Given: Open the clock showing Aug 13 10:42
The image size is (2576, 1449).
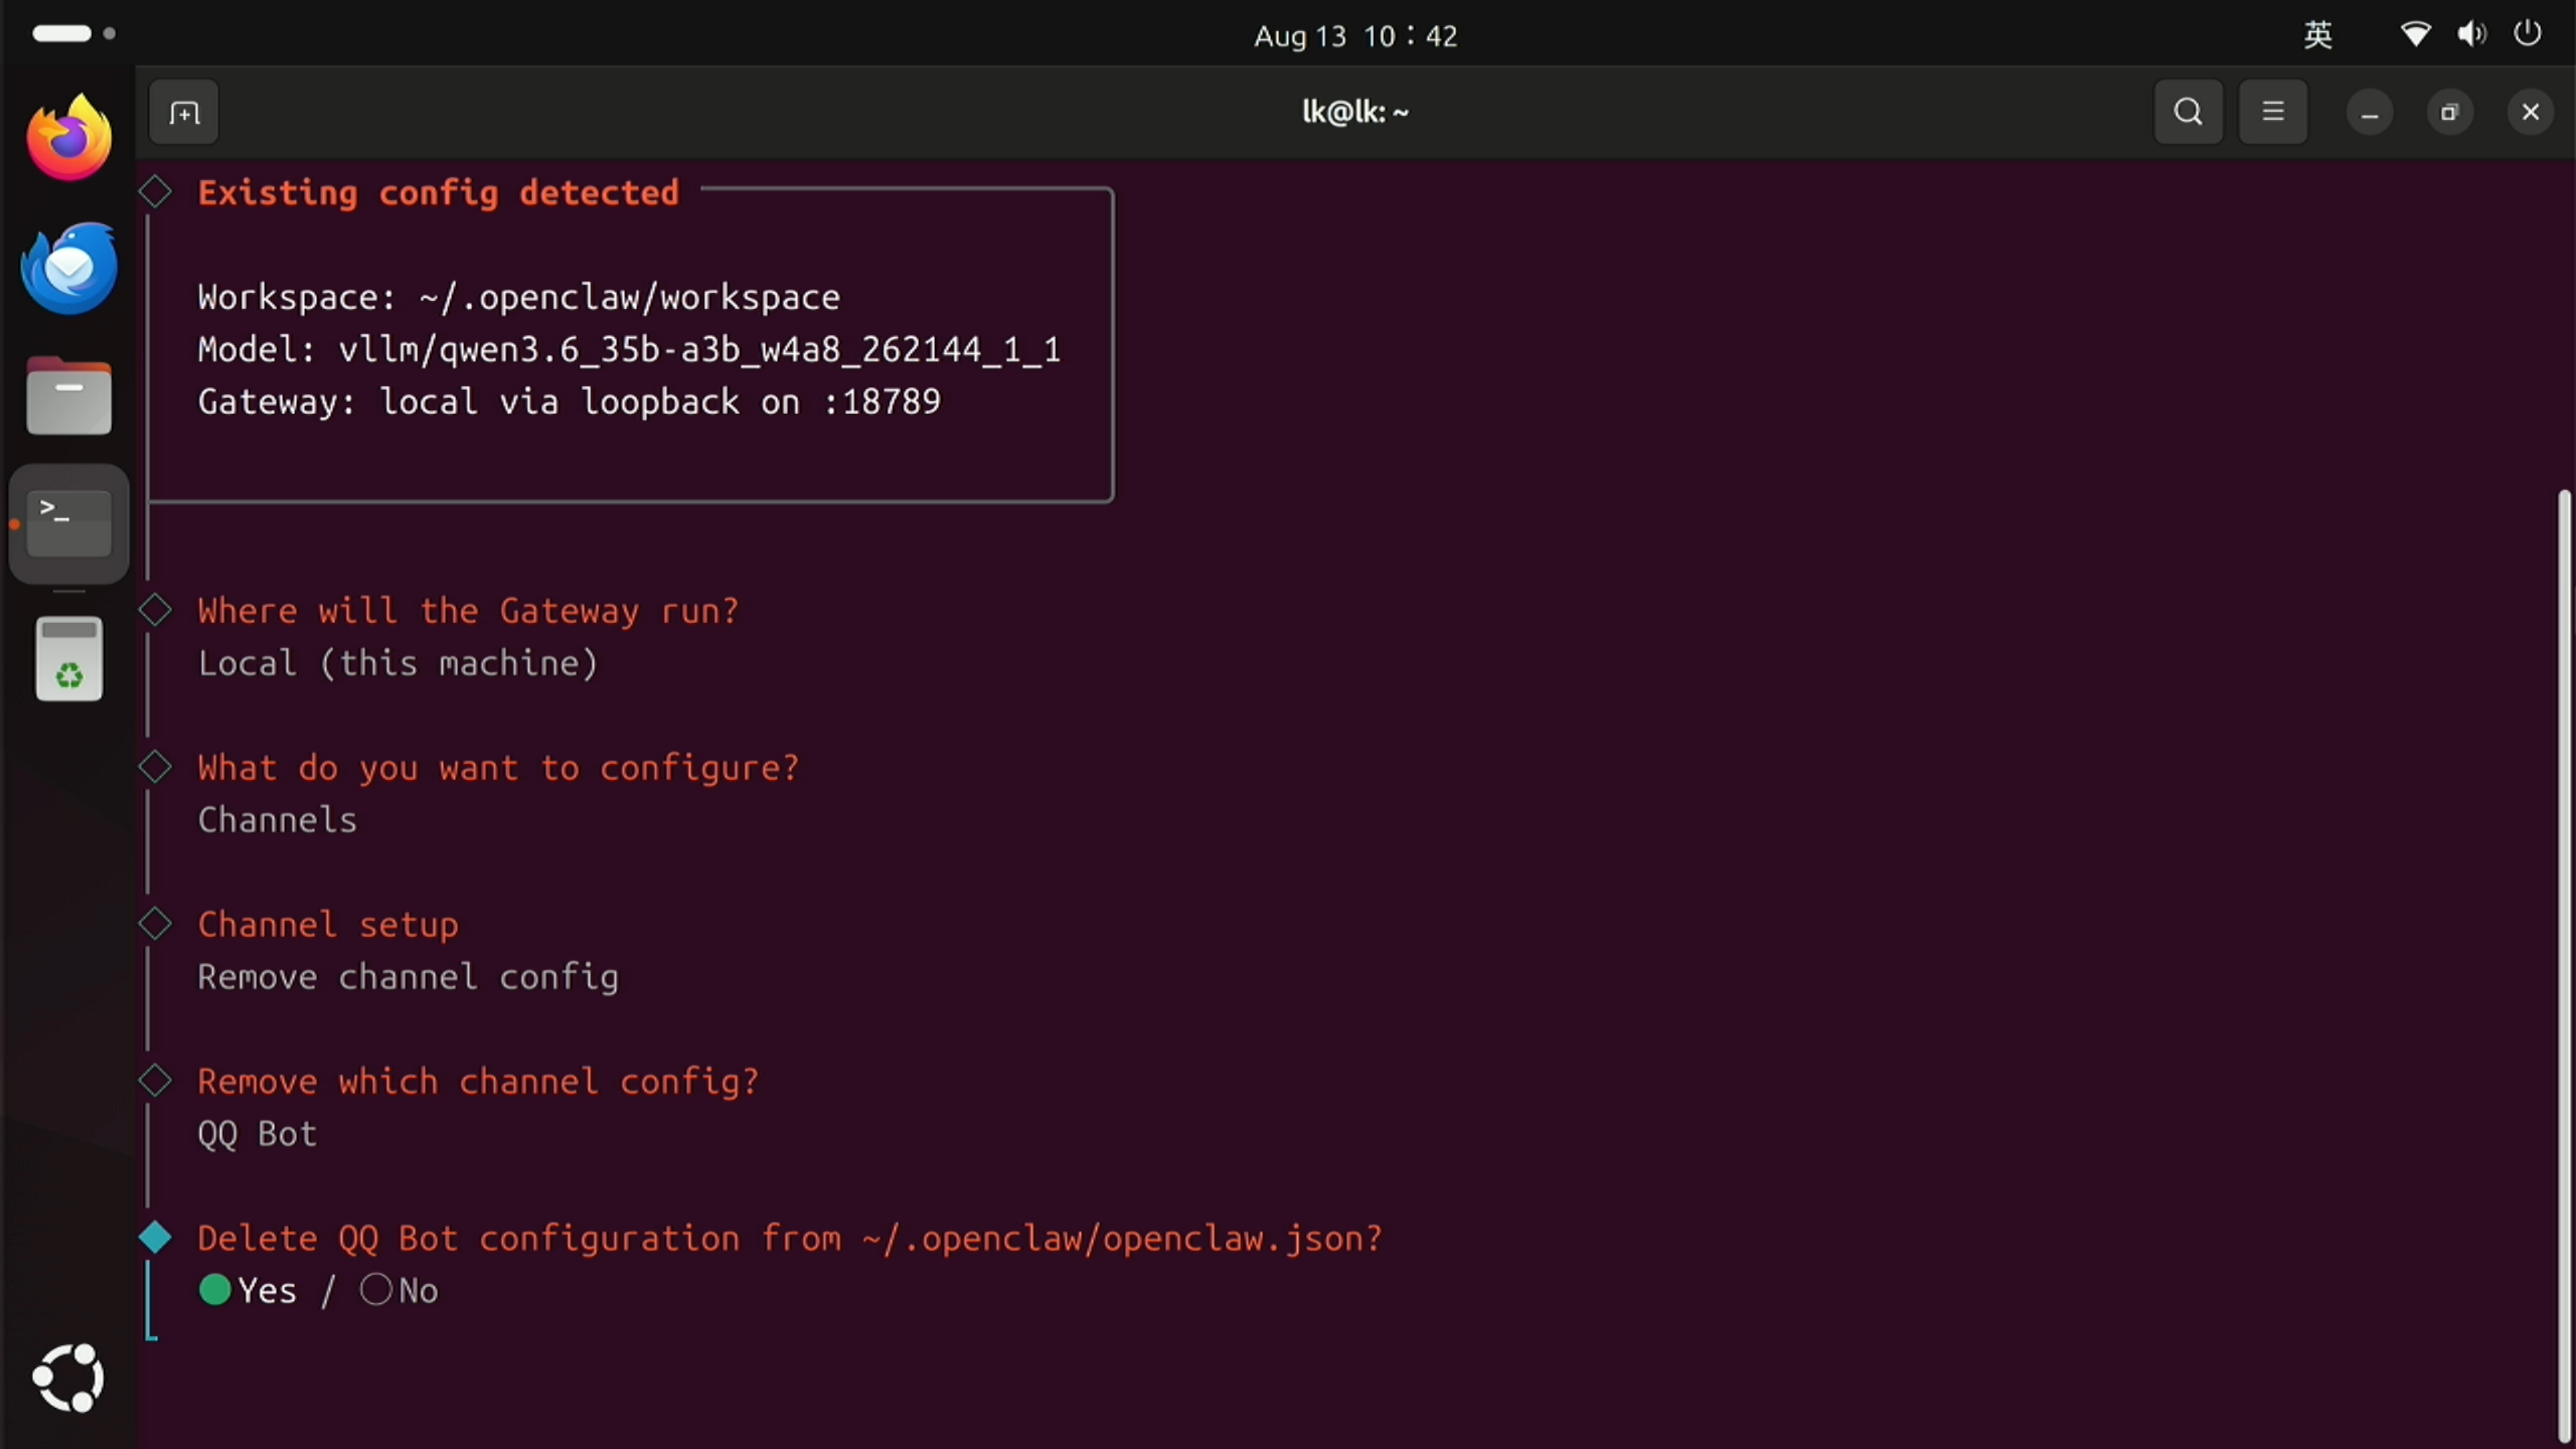Looking at the screenshot, I should pos(1355,36).
